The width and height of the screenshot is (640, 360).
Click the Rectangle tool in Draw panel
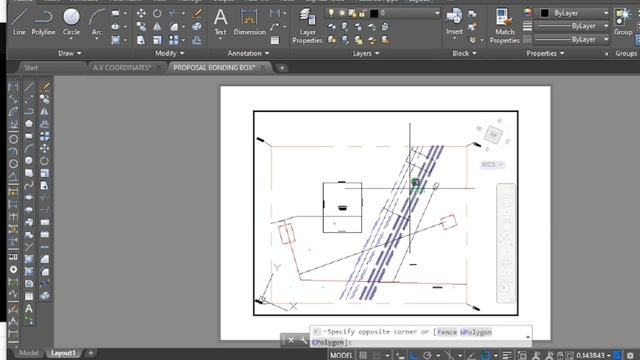(x=116, y=13)
